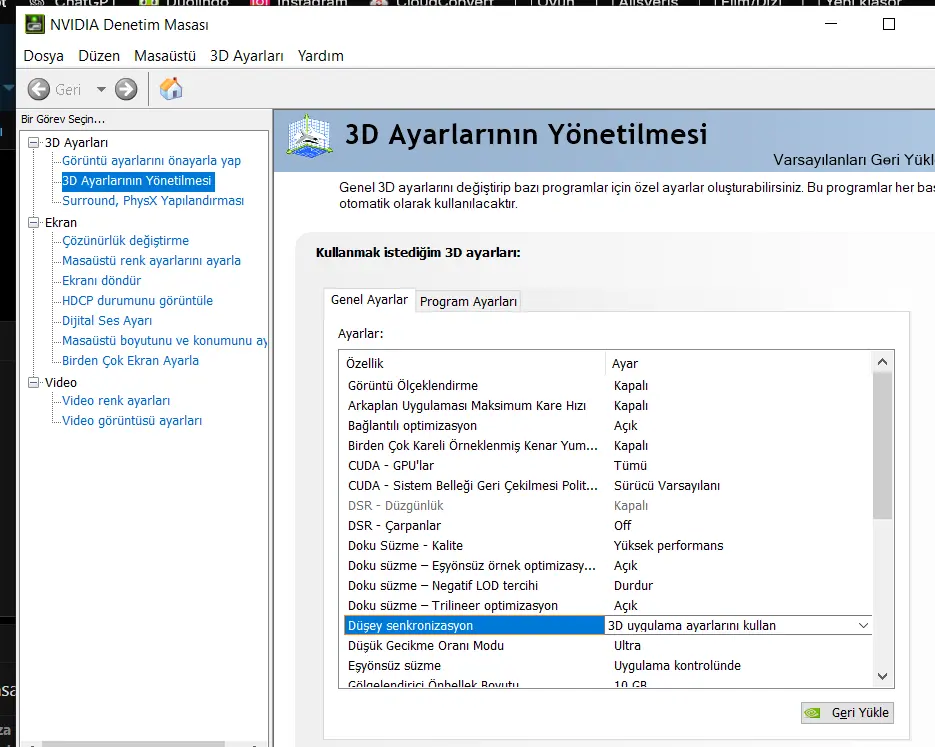Image resolution: width=935 pixels, height=747 pixels.
Task: Switch to Genel Ayarlar tab
Action: pos(369,300)
